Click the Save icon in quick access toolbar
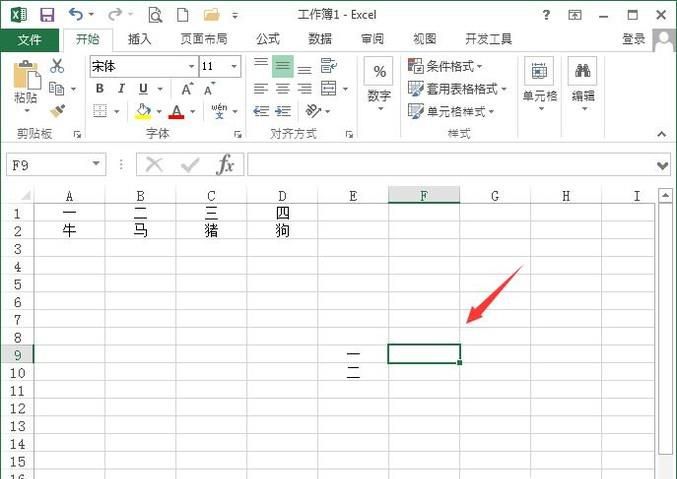Screen dimensions: 677x479 click(x=47, y=15)
